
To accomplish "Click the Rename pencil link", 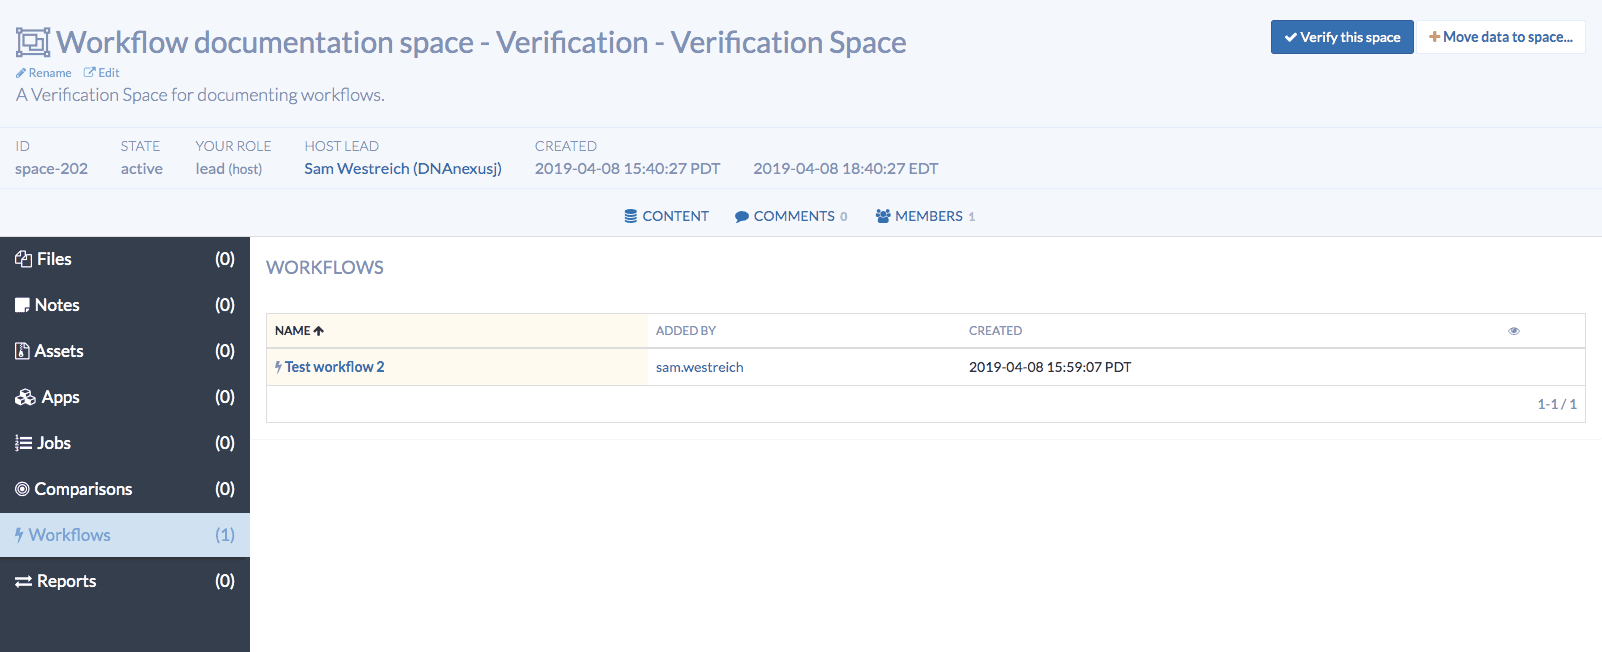I will [x=44, y=73].
